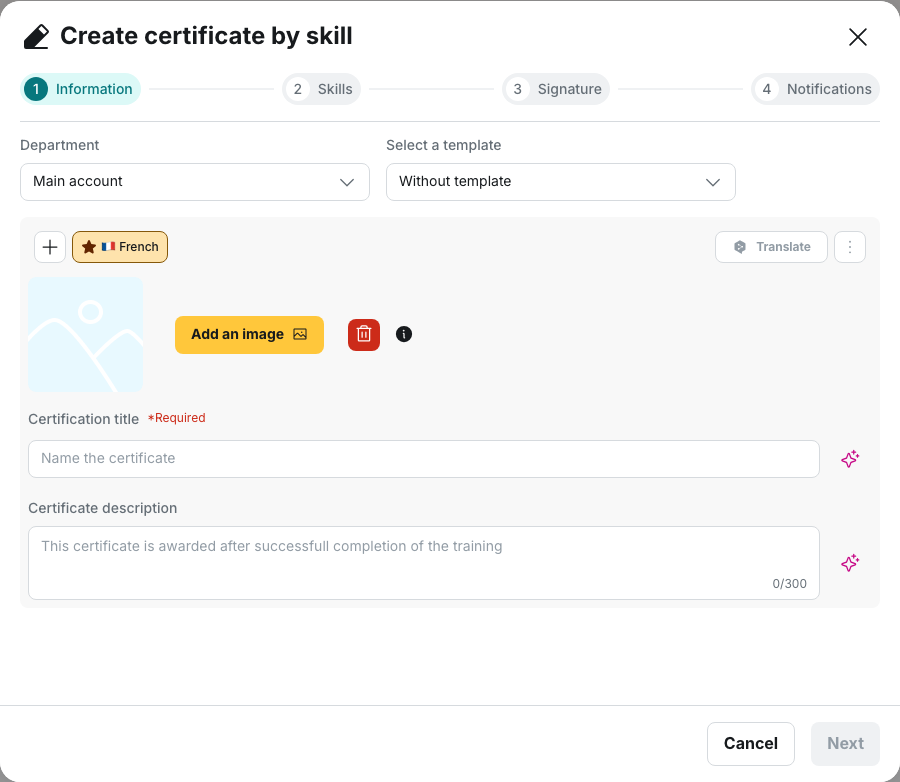Go to the Notifications step

pos(815,89)
